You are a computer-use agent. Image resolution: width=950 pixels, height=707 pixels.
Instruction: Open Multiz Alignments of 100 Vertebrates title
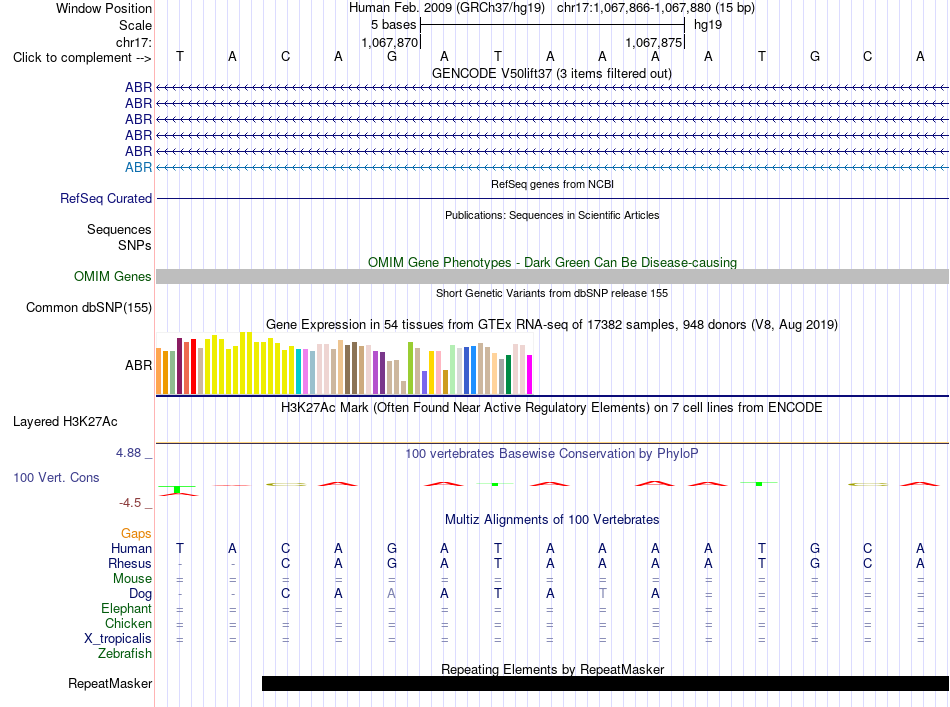(552, 519)
